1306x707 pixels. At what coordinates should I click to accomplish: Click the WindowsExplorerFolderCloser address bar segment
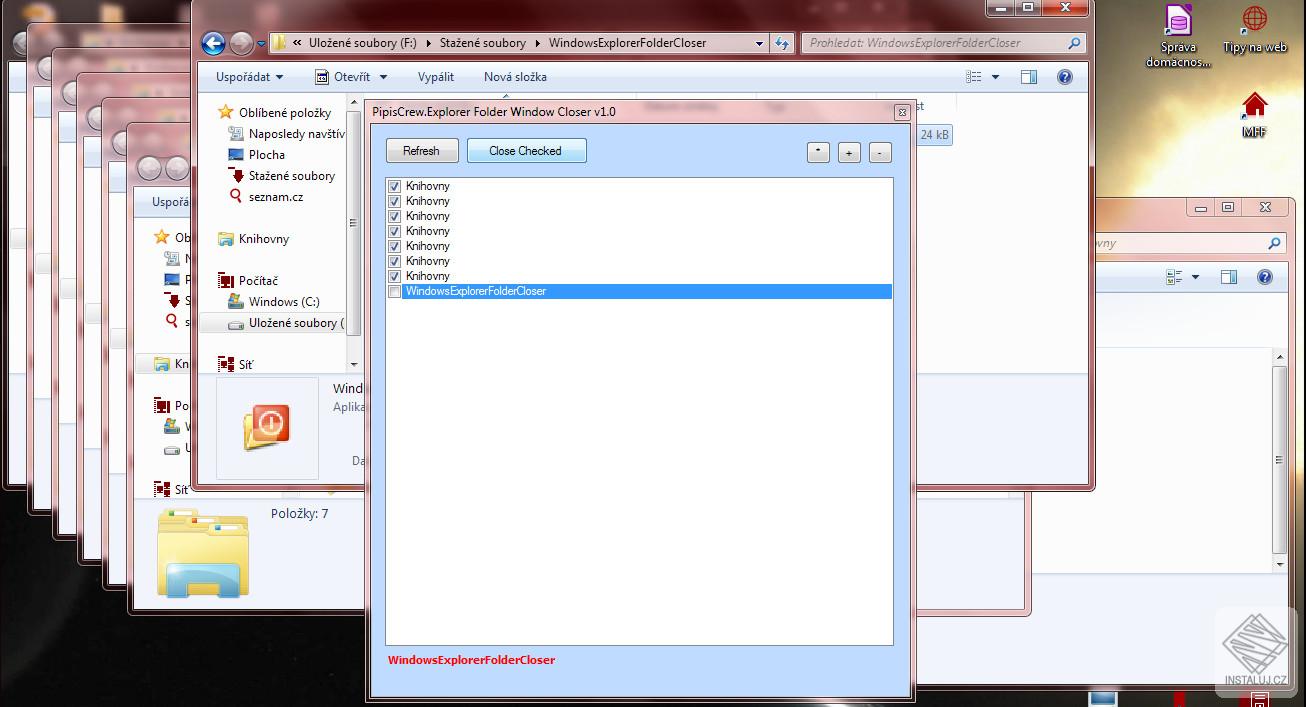click(x=627, y=43)
